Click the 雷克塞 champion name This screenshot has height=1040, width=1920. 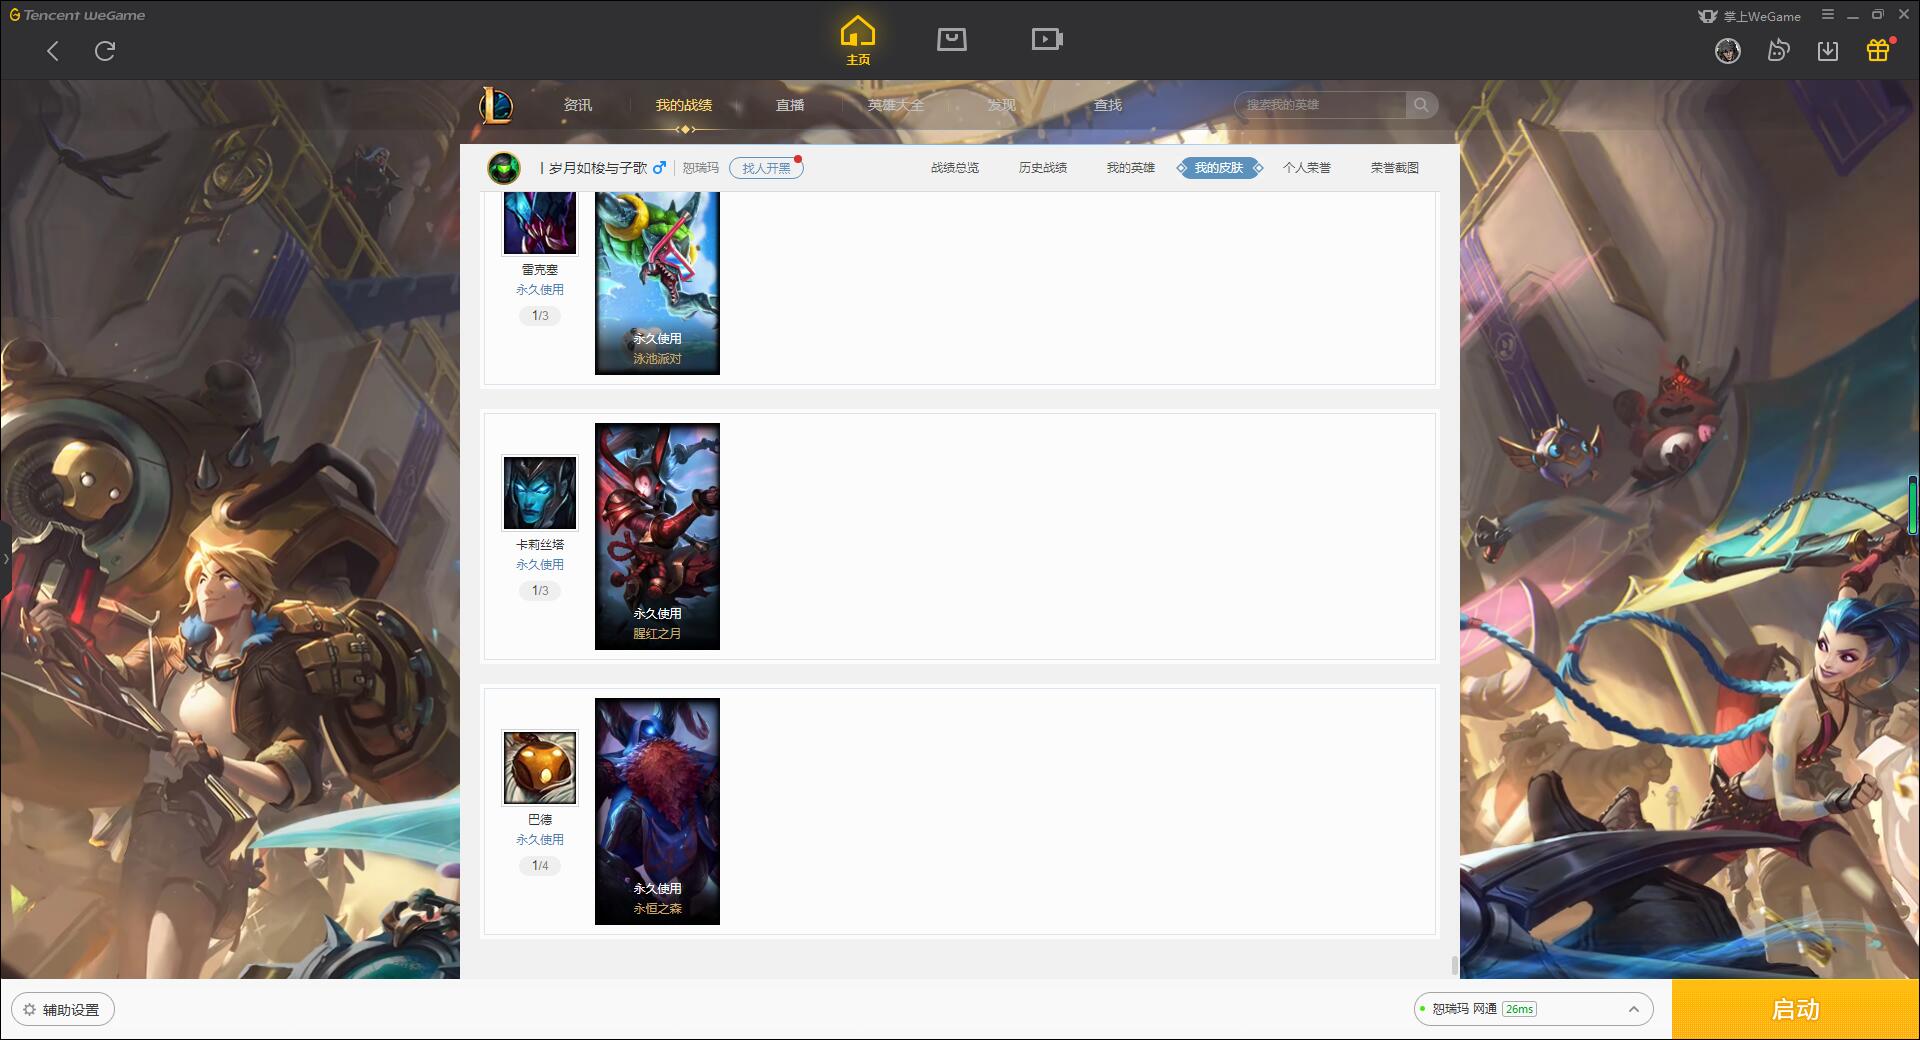click(x=540, y=270)
